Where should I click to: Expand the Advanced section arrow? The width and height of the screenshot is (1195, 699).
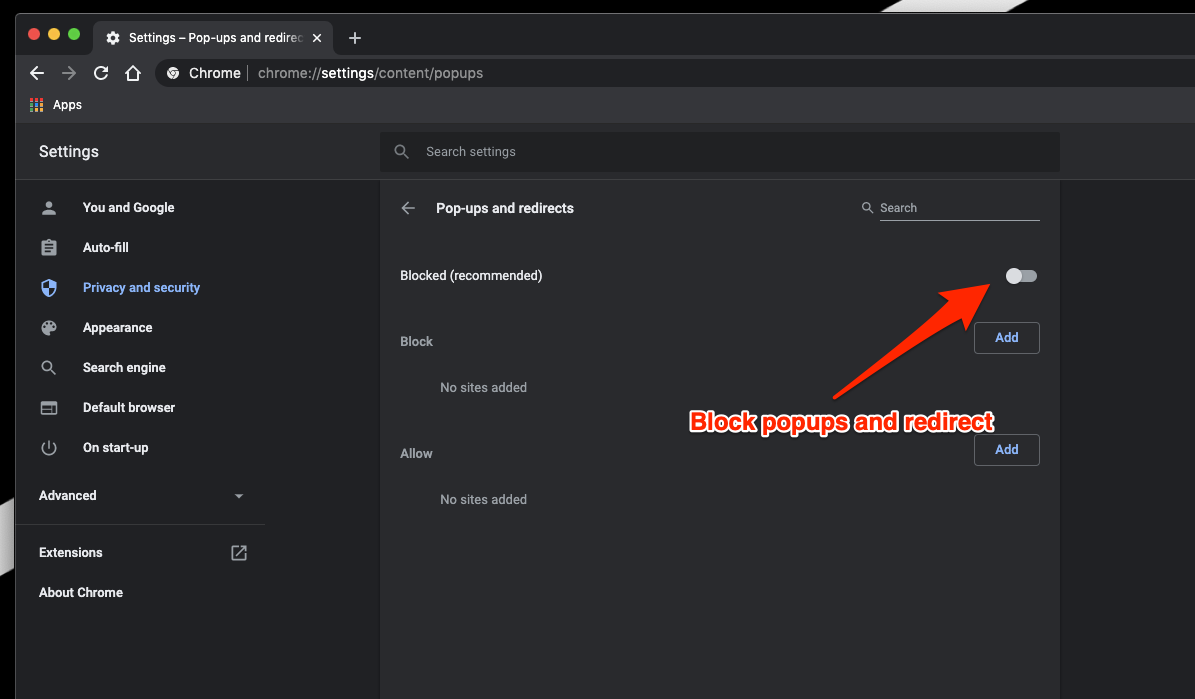point(238,496)
